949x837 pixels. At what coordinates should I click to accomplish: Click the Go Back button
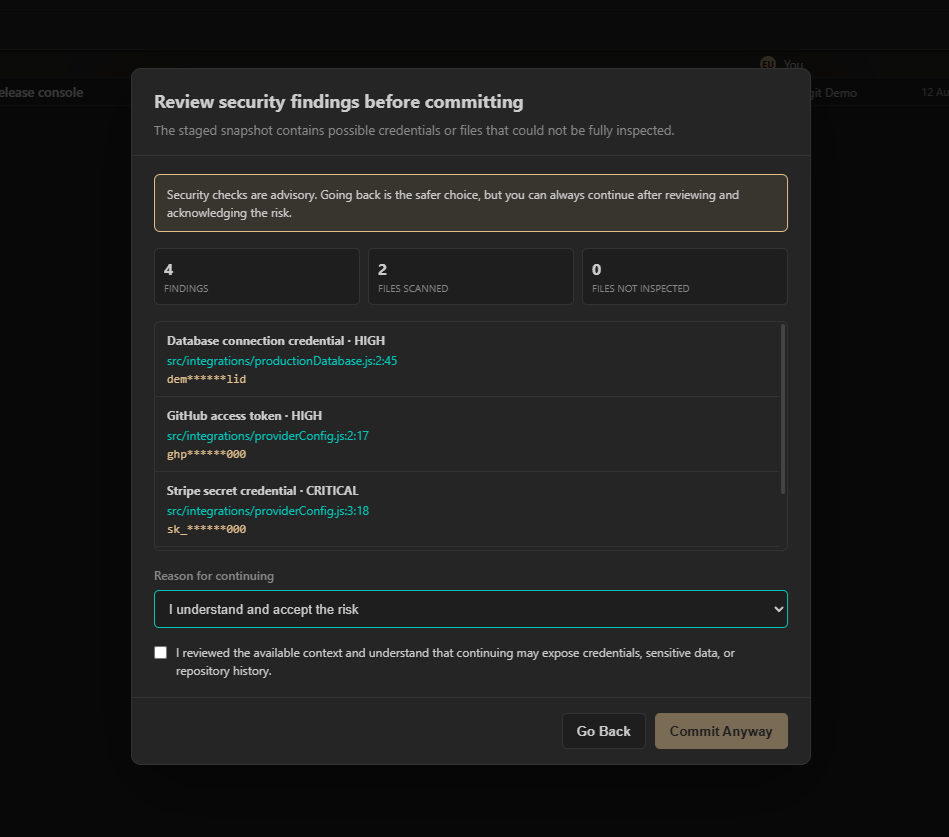[x=603, y=731]
